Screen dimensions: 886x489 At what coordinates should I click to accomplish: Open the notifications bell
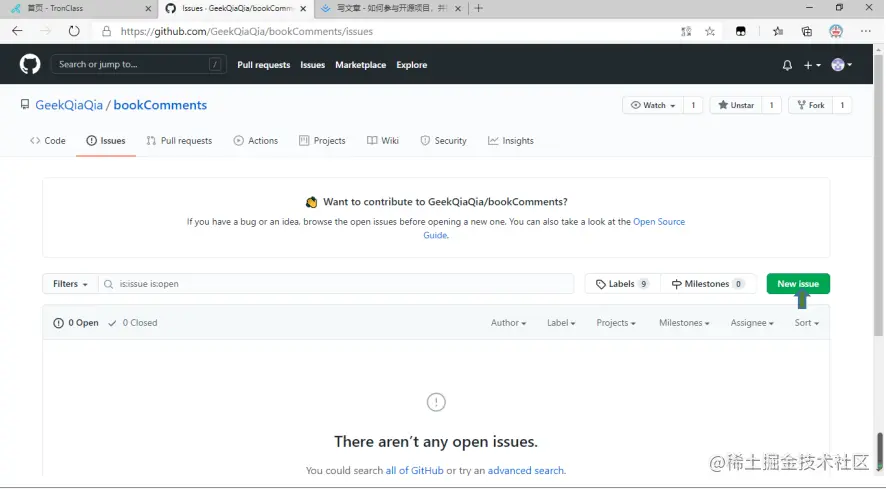[787, 65]
